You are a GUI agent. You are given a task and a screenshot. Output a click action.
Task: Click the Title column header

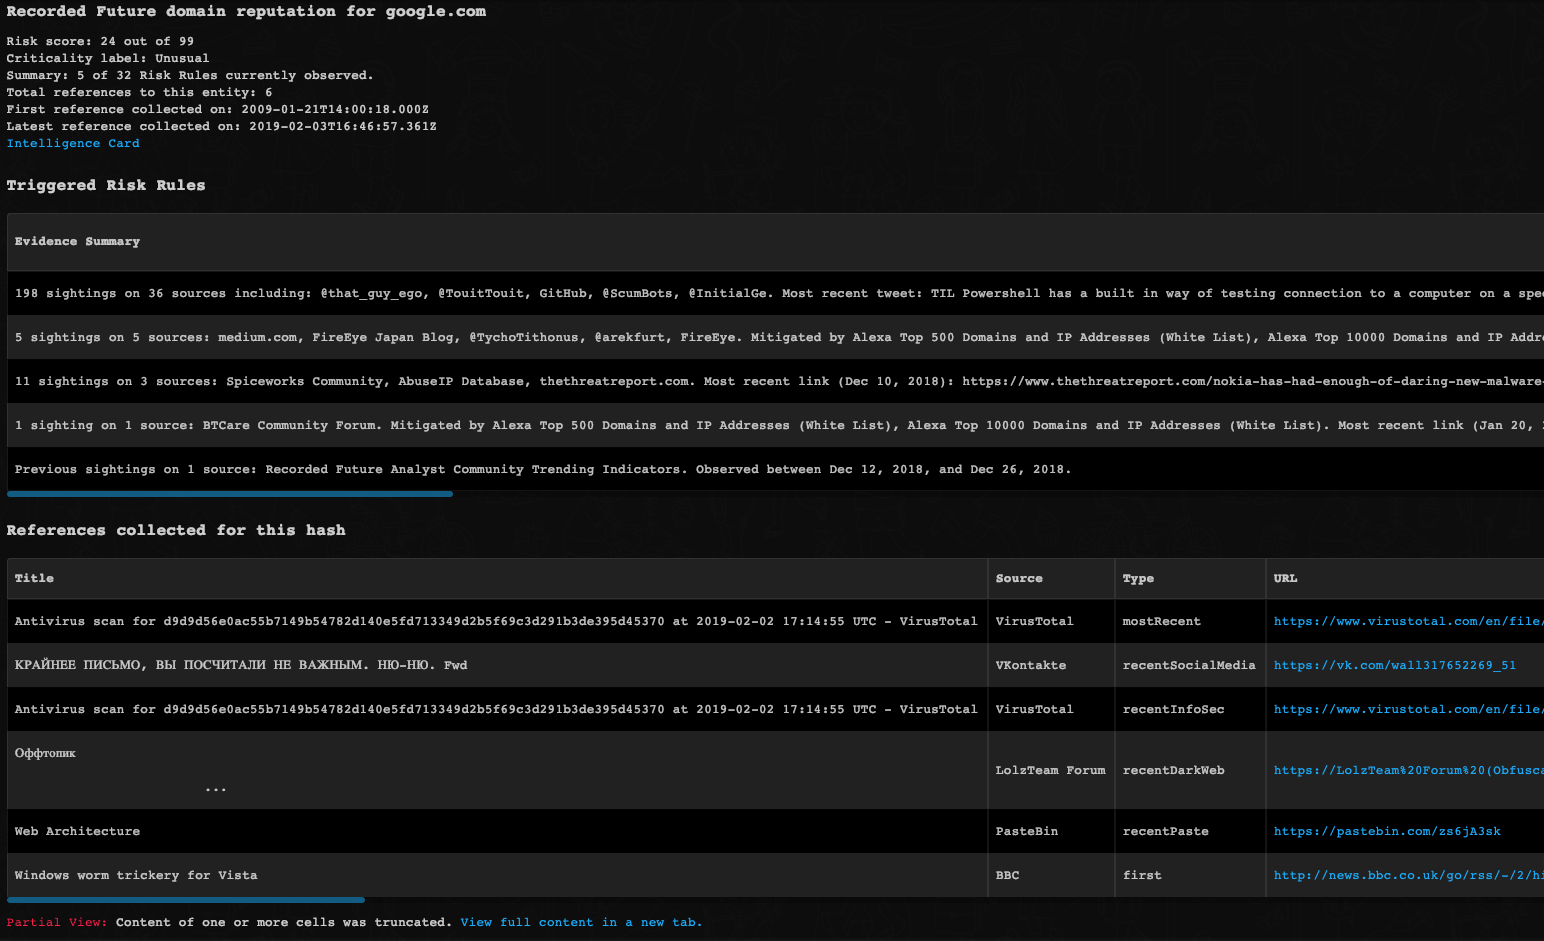click(35, 579)
